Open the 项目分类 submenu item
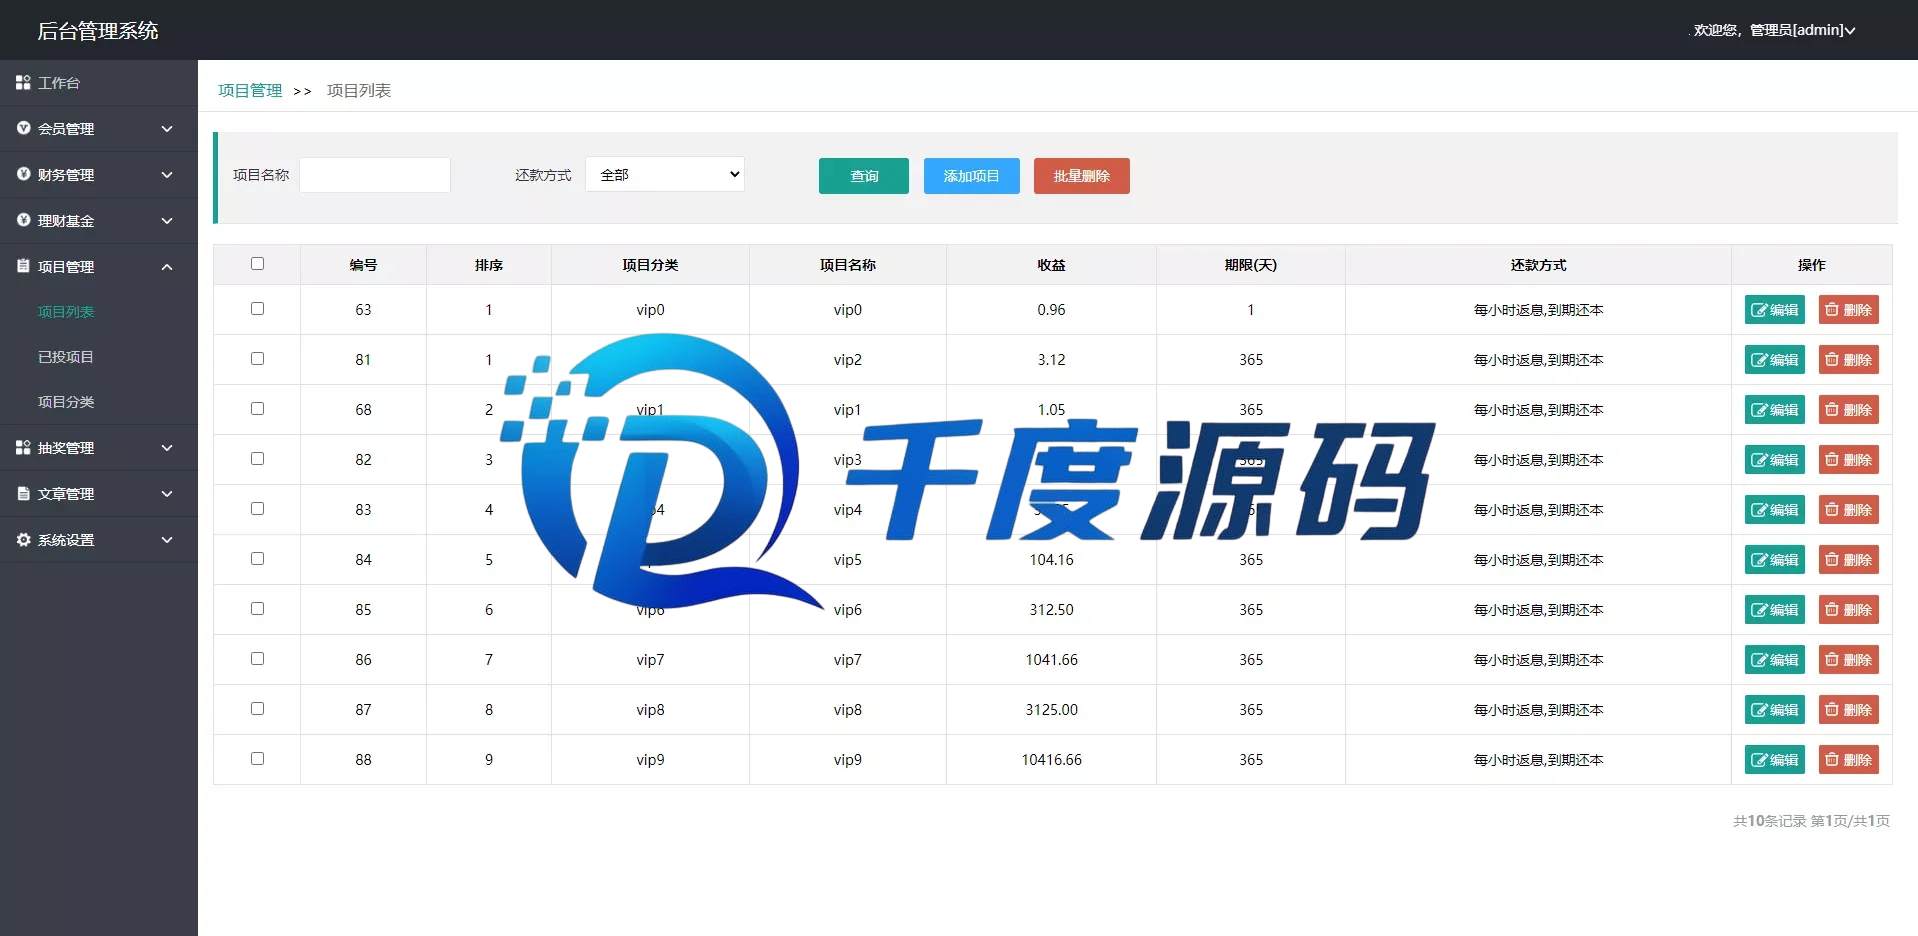 pyautogui.click(x=66, y=402)
